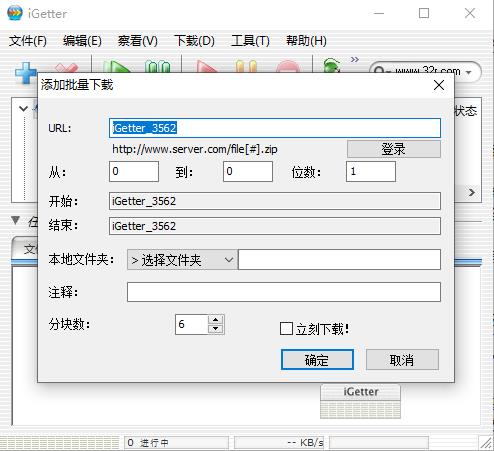The height and width of the screenshot is (451, 494).
Task: Click the 确定 confirm button
Action: pos(317,360)
